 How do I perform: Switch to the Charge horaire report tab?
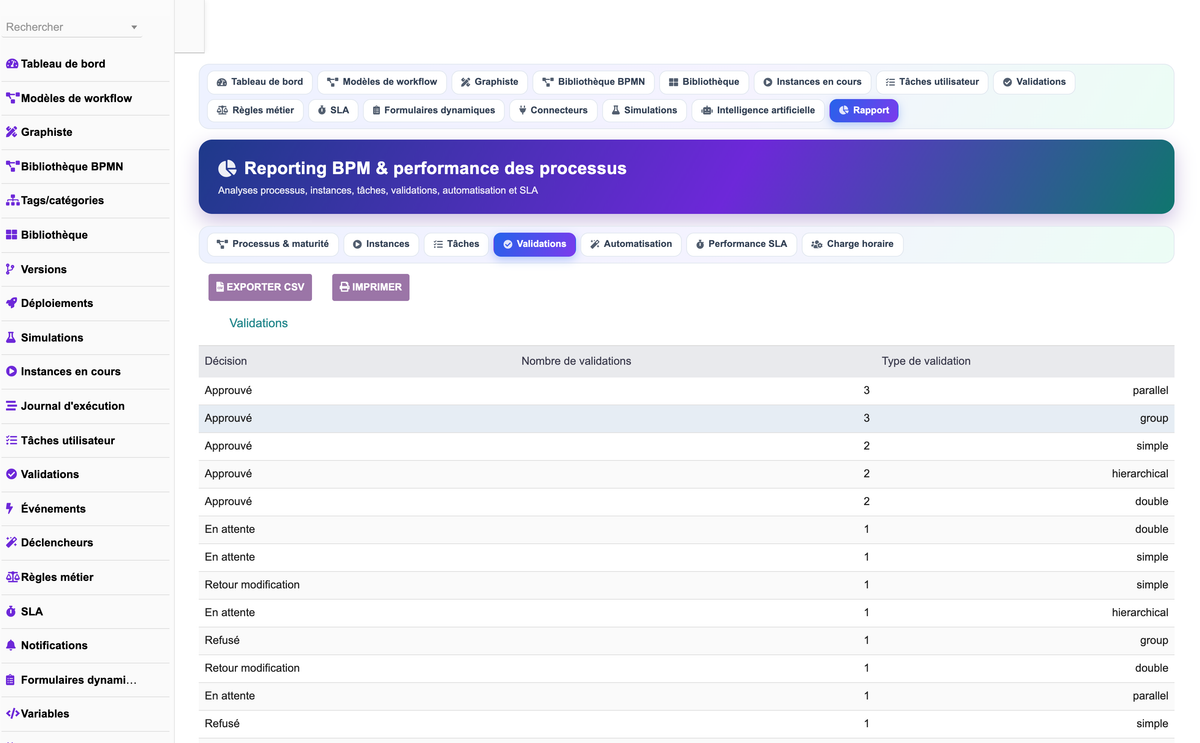(x=853, y=244)
